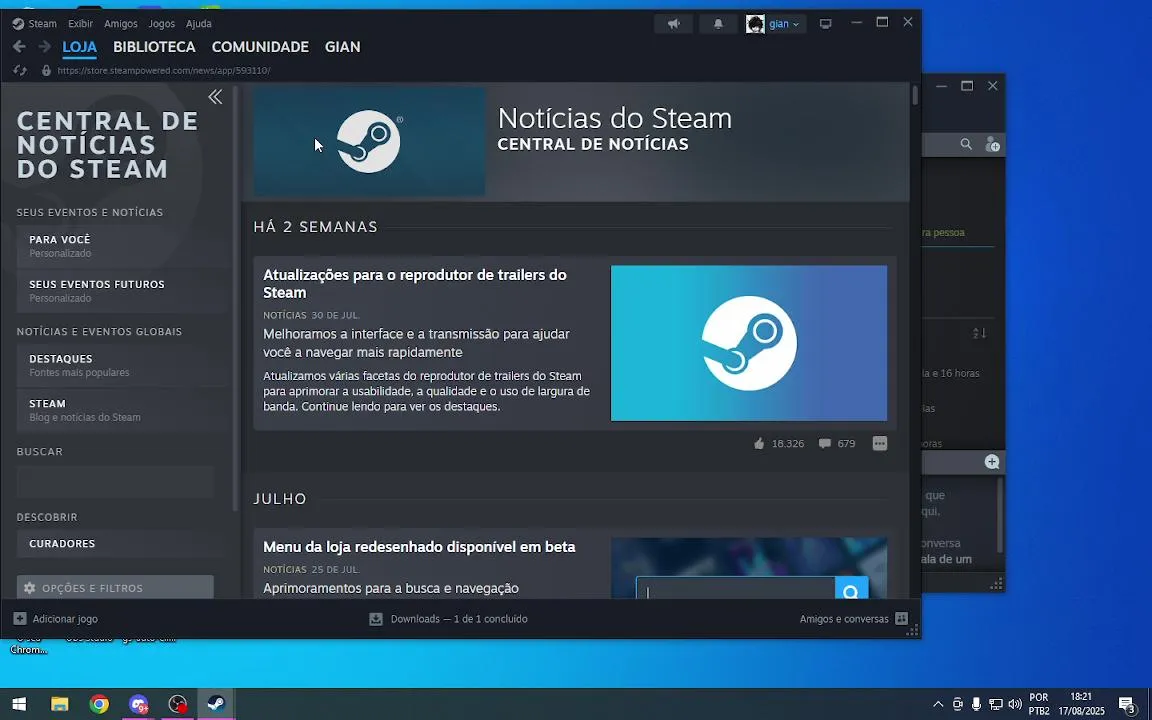This screenshot has height=720, width=1152.
Task: Open the redesigned store menu beta article
Action: [x=419, y=547]
